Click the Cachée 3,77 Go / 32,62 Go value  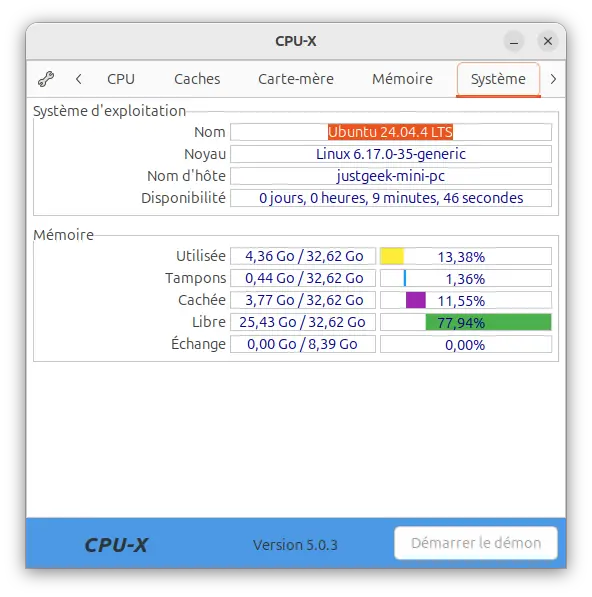(303, 300)
